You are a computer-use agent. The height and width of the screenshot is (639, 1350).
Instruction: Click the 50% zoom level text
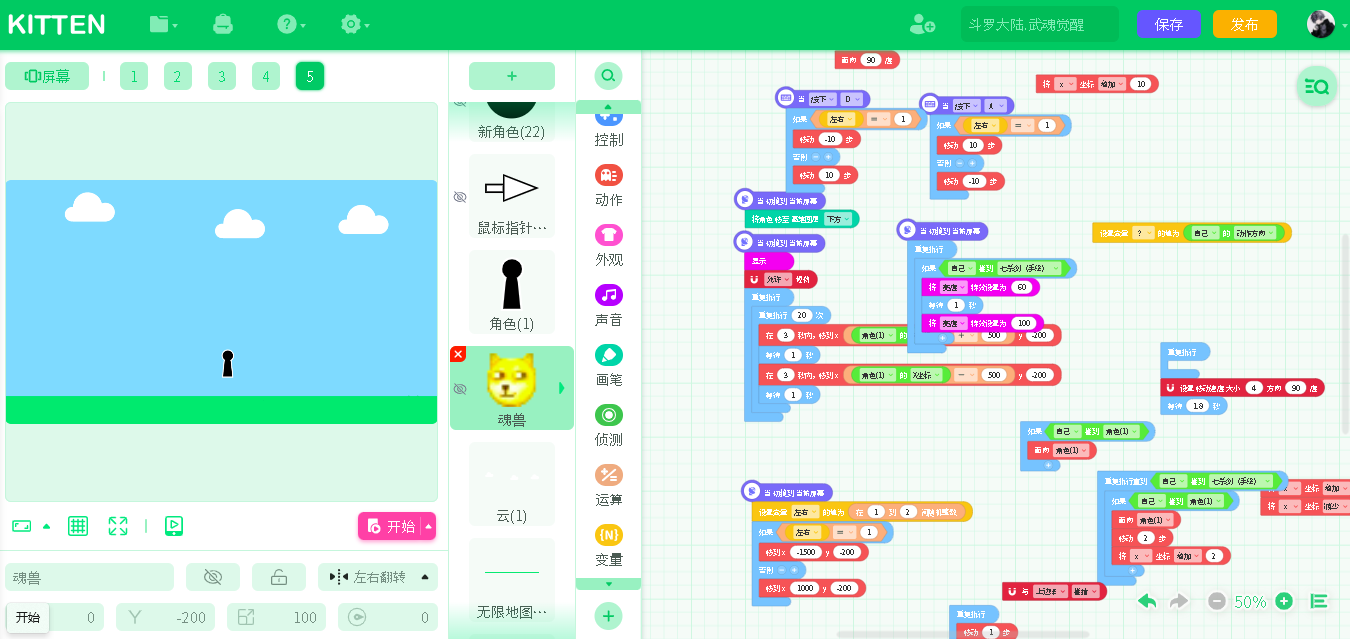(1250, 601)
